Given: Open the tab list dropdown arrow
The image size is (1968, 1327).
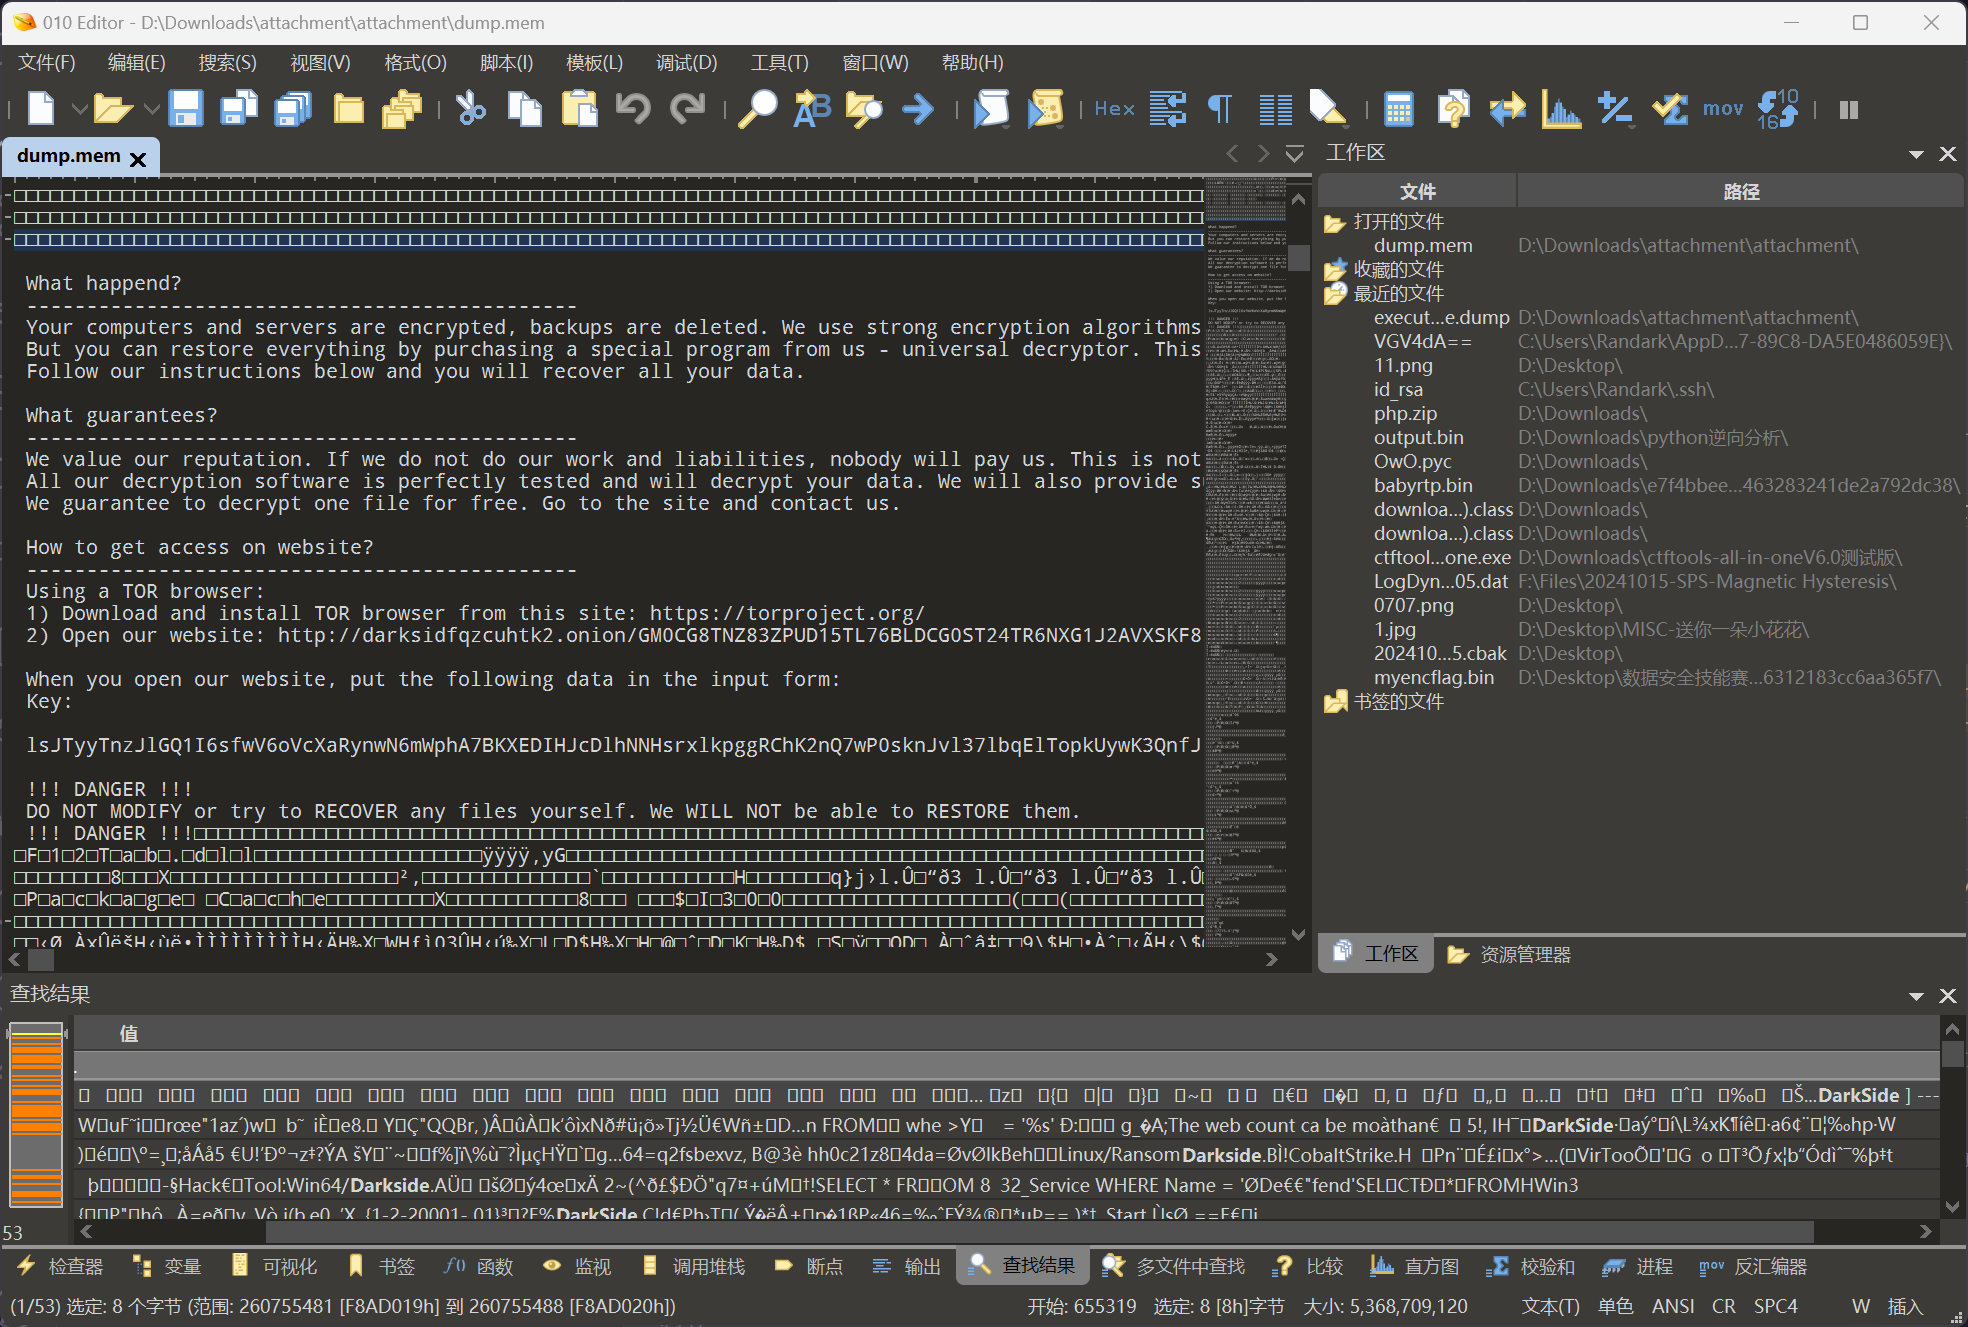Looking at the screenshot, I should (x=1294, y=153).
